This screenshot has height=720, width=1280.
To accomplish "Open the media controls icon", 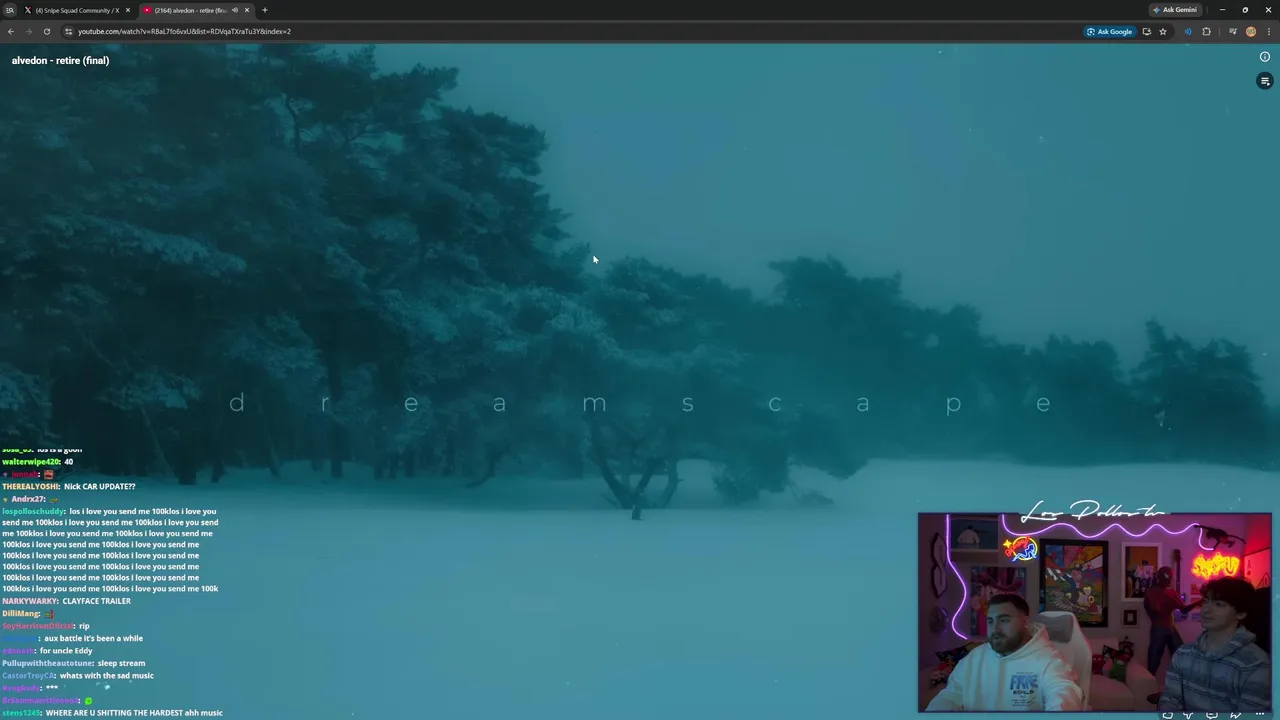I will 1232,31.
